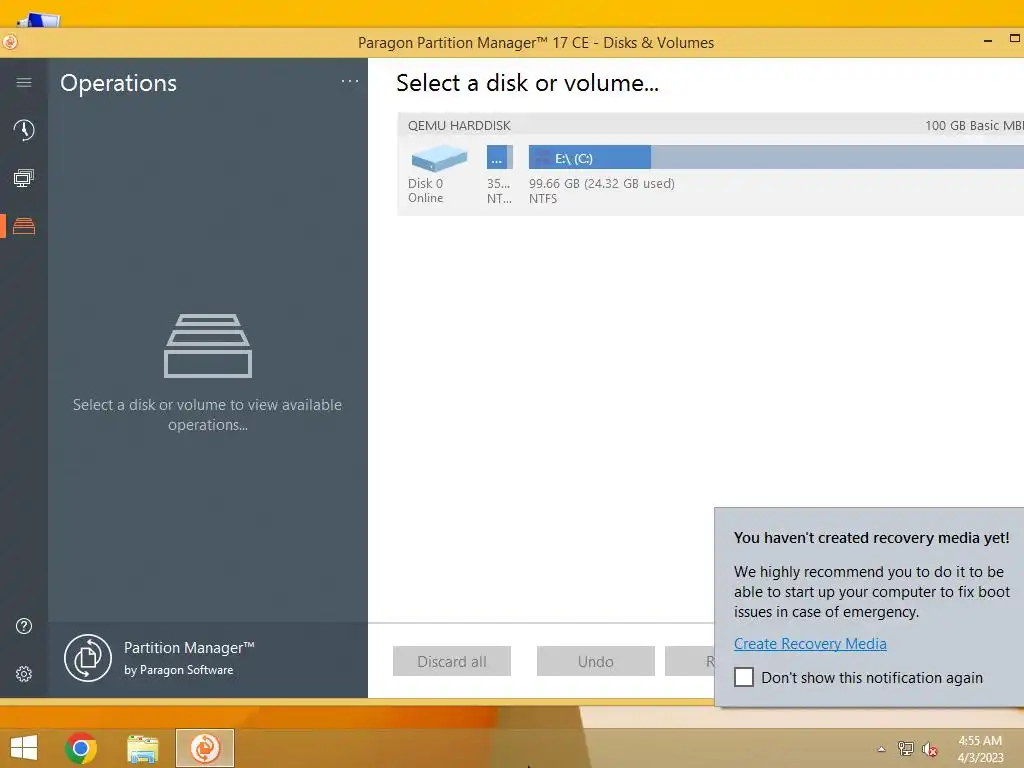
Task: Open the Settings gear icon
Action: (x=24, y=674)
